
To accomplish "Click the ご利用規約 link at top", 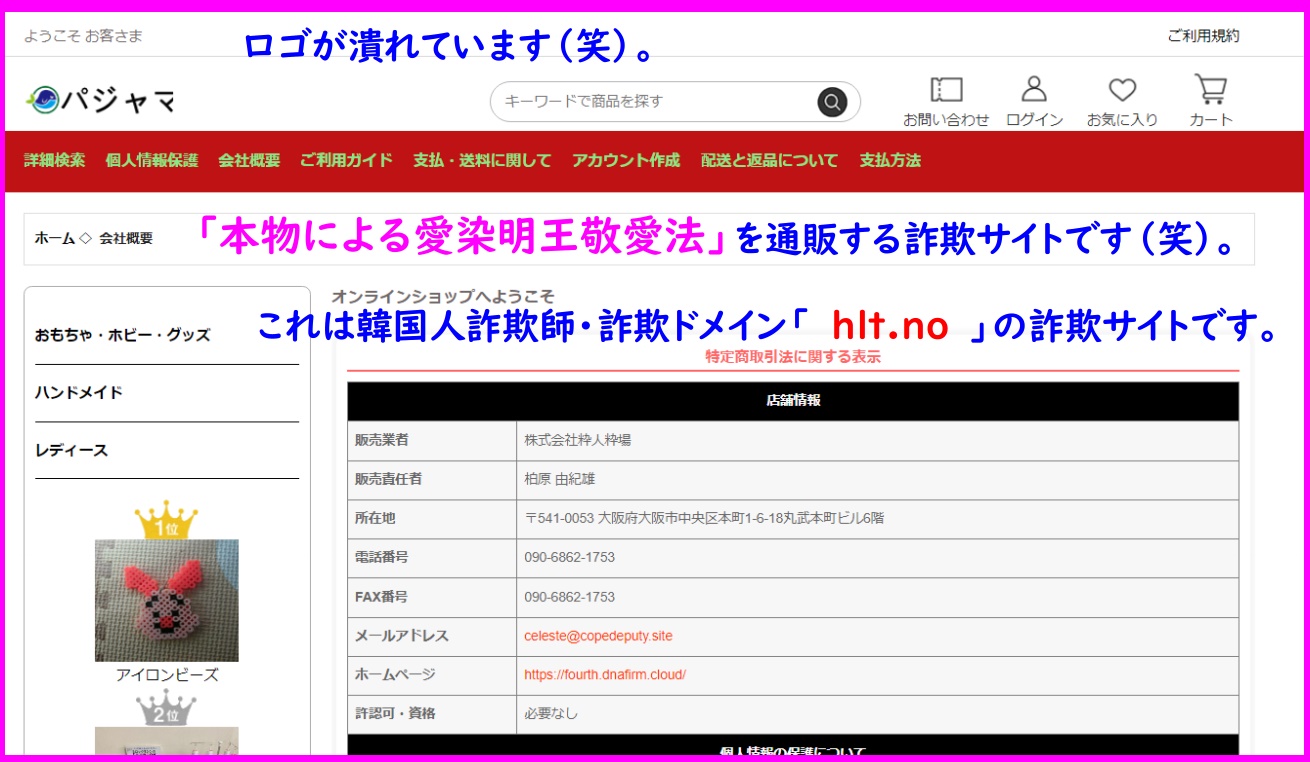I will [1202, 36].
